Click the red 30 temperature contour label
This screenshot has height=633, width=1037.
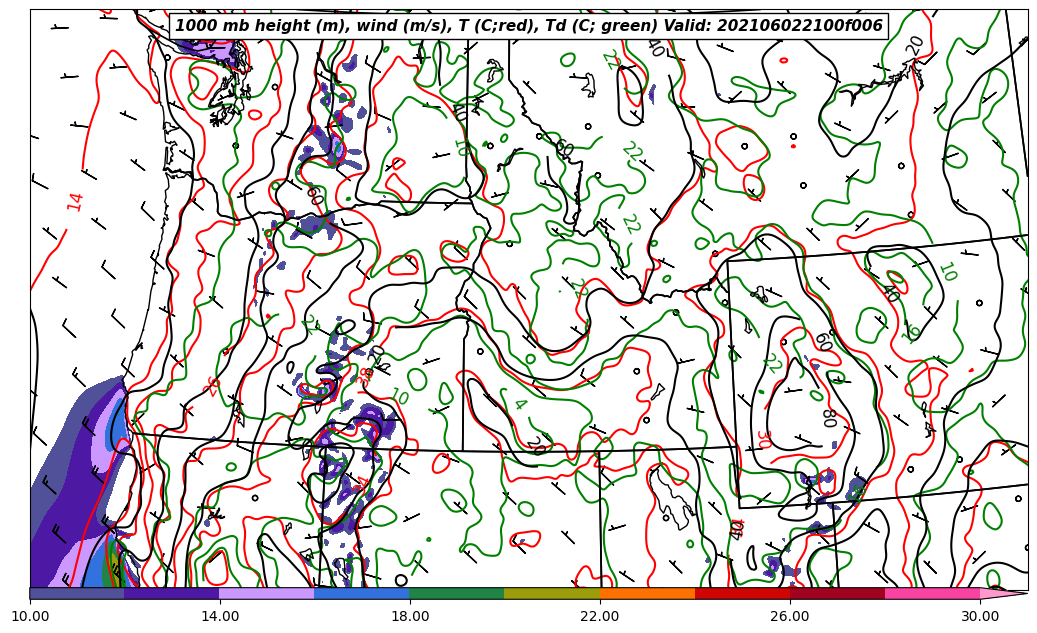point(764,439)
